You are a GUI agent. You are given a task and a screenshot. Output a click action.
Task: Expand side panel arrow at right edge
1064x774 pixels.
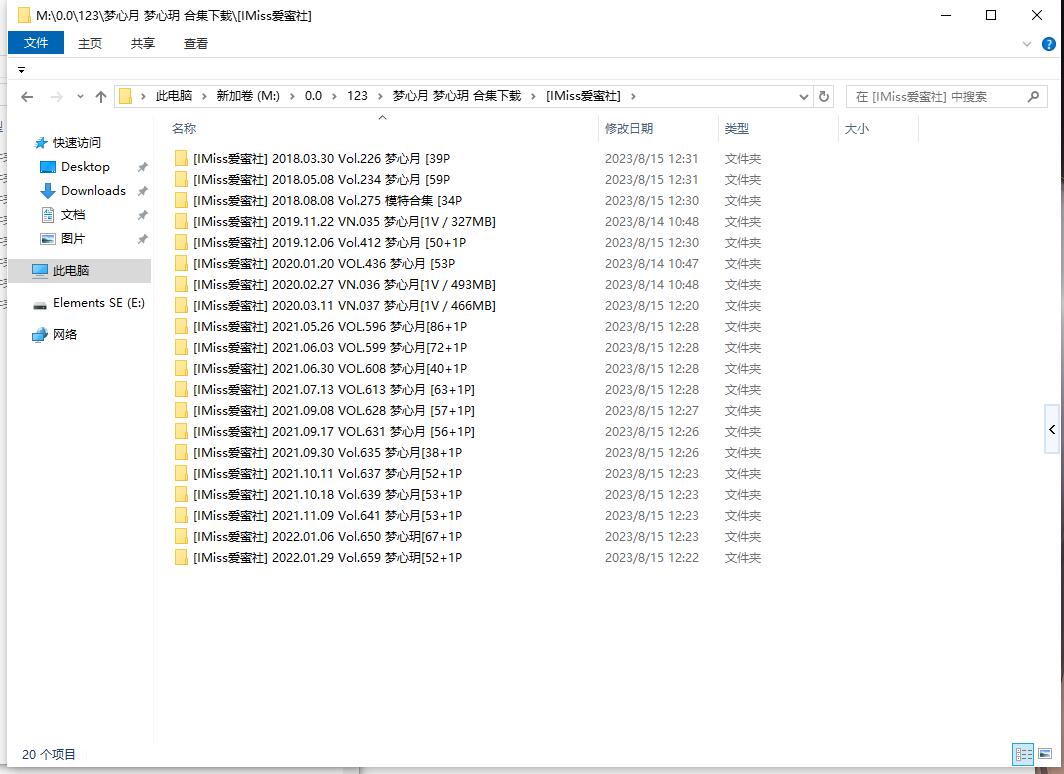point(1052,429)
